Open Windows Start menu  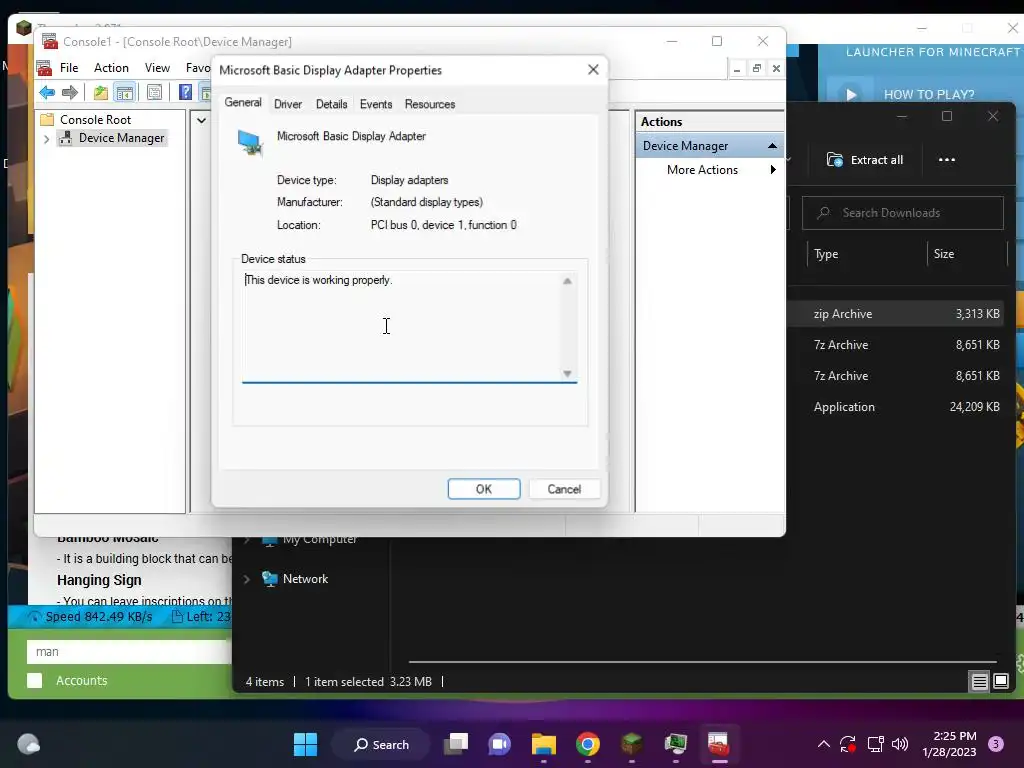[x=305, y=744]
